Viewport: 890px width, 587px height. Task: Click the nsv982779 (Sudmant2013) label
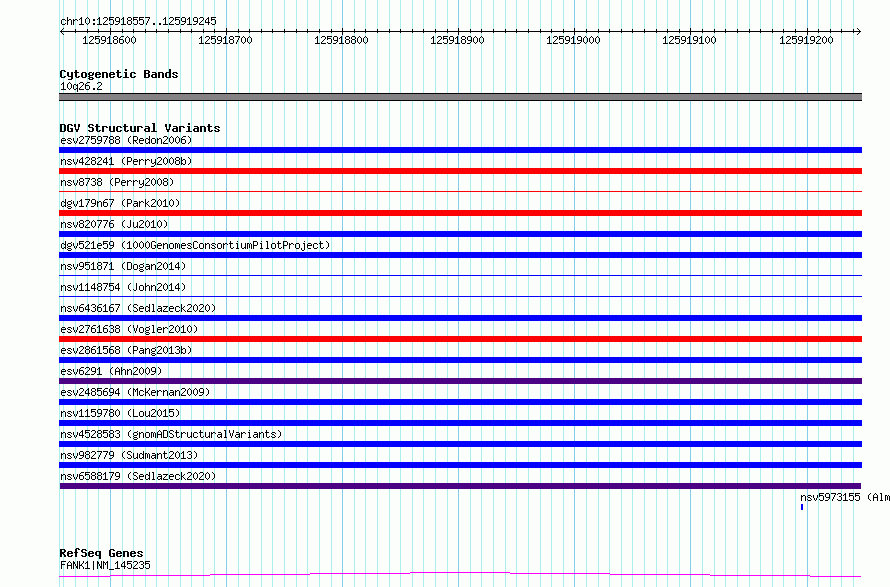(129, 455)
